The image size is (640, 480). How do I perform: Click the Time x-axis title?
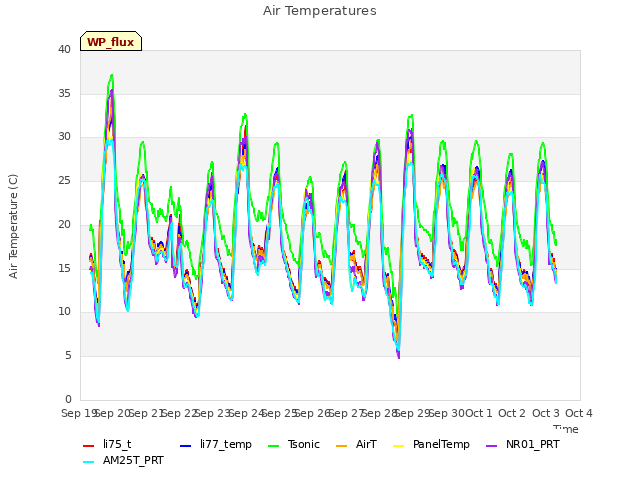[566, 429]
